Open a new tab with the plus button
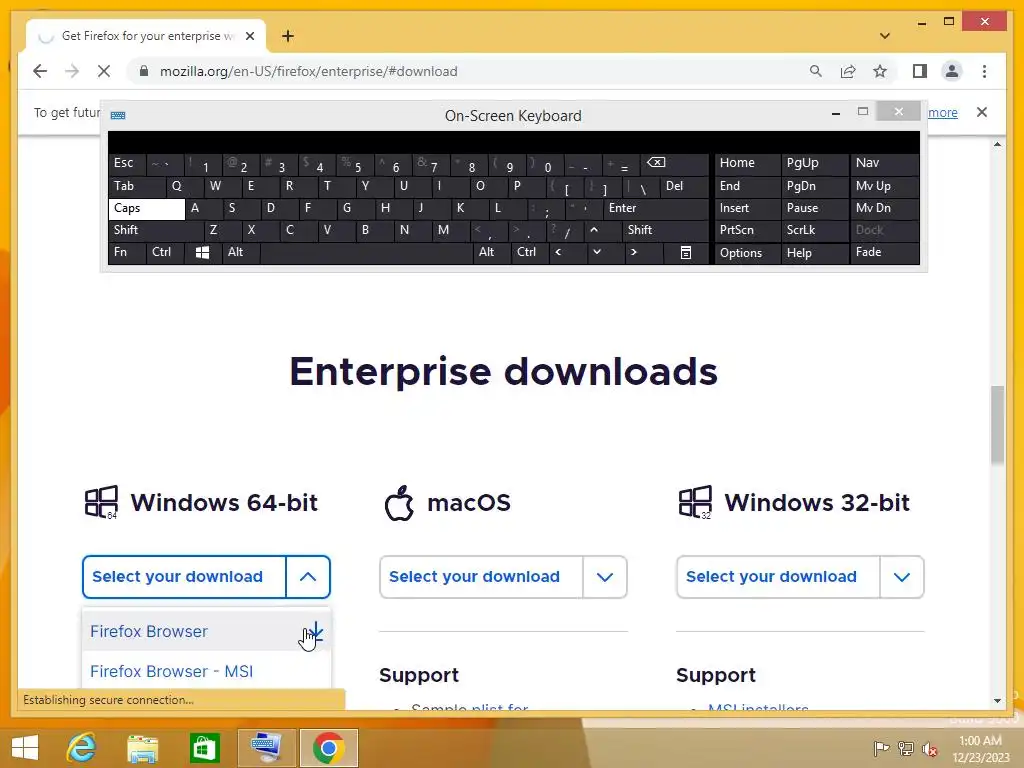Viewport: 1024px width, 768px height. pos(288,36)
